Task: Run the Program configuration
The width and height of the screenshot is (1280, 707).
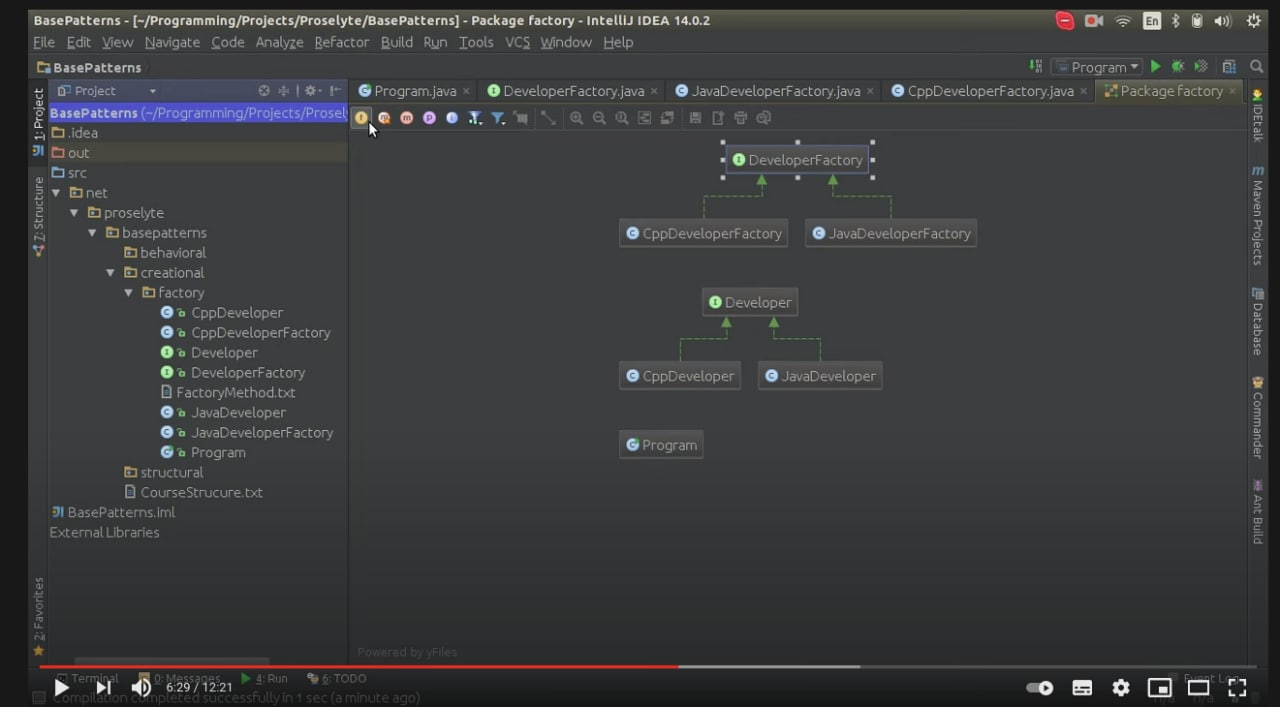Action: [1156, 67]
